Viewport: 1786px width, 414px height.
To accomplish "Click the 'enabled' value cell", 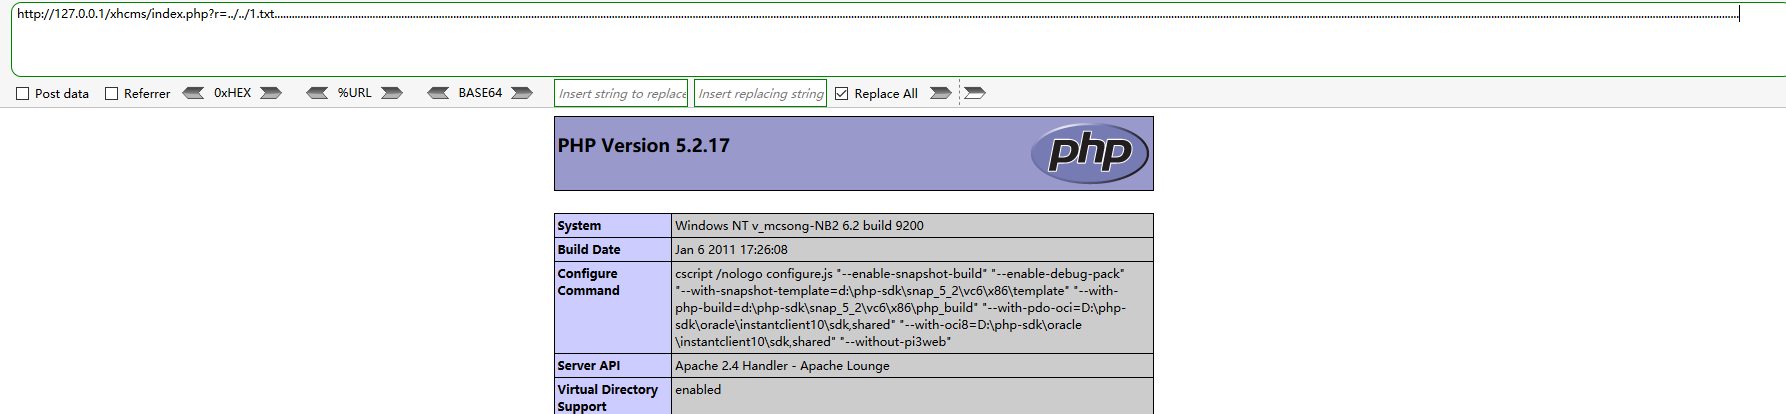I will [x=912, y=396].
